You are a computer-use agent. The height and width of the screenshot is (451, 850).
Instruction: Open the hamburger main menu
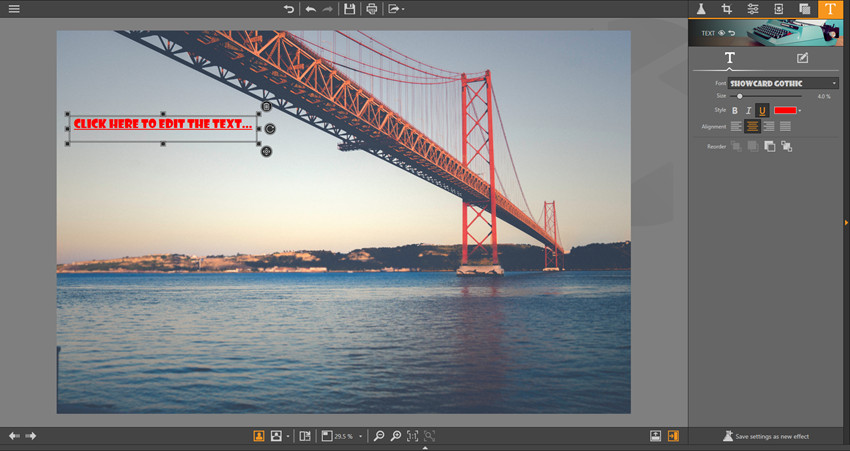point(14,9)
